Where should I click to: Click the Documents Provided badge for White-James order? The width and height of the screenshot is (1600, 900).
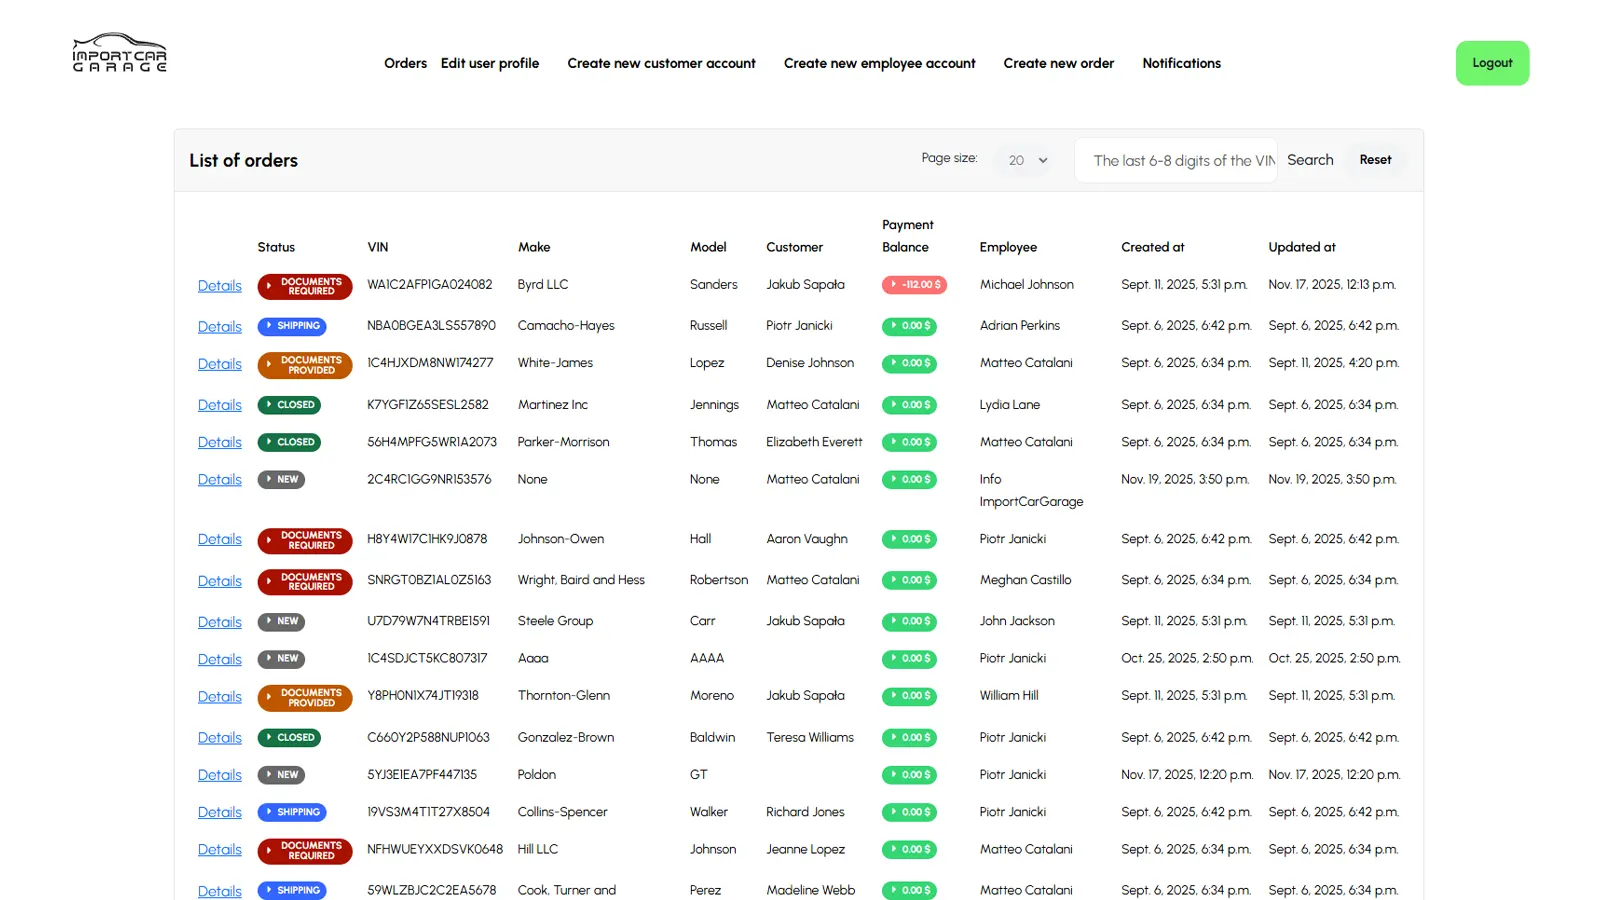click(x=304, y=365)
